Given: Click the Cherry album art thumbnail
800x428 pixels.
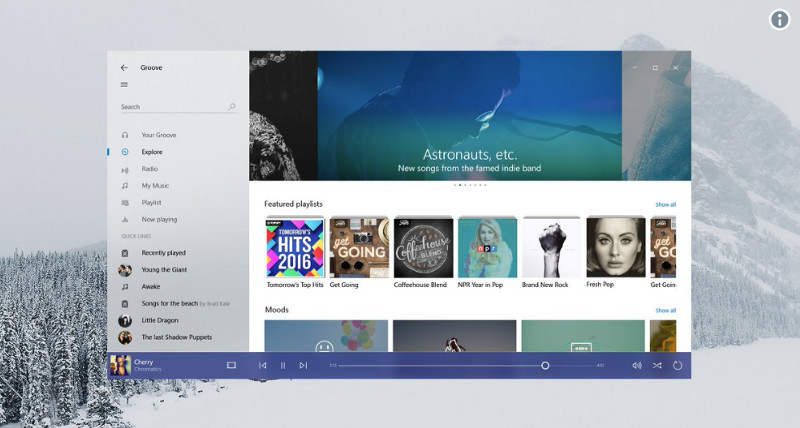Looking at the screenshot, I should click(120, 365).
